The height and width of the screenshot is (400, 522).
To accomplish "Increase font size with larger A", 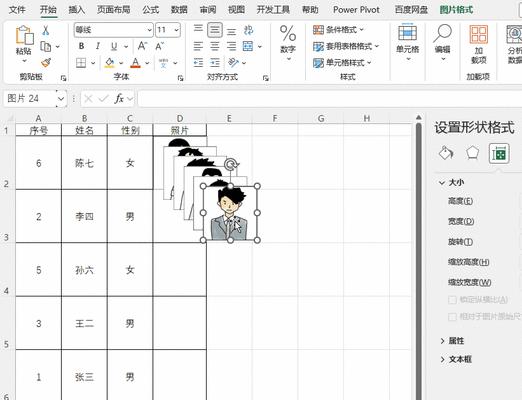I will [143, 46].
